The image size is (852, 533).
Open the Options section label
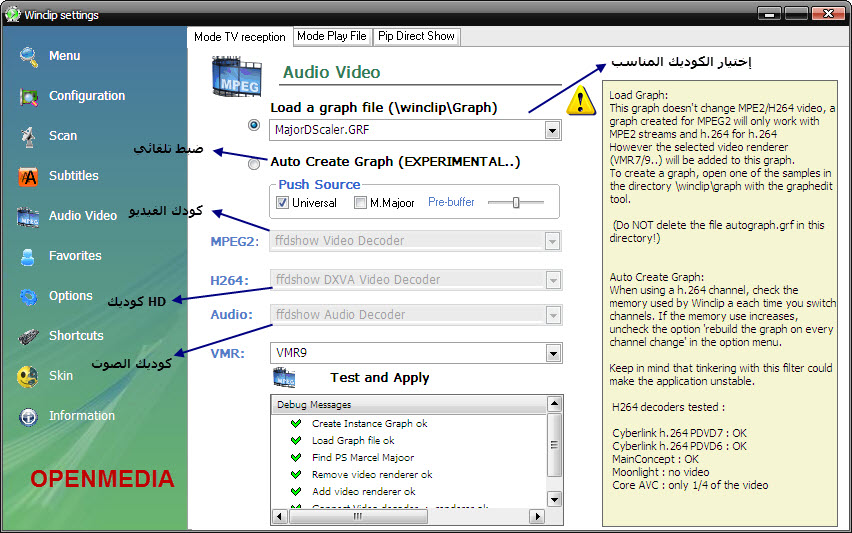pos(71,296)
